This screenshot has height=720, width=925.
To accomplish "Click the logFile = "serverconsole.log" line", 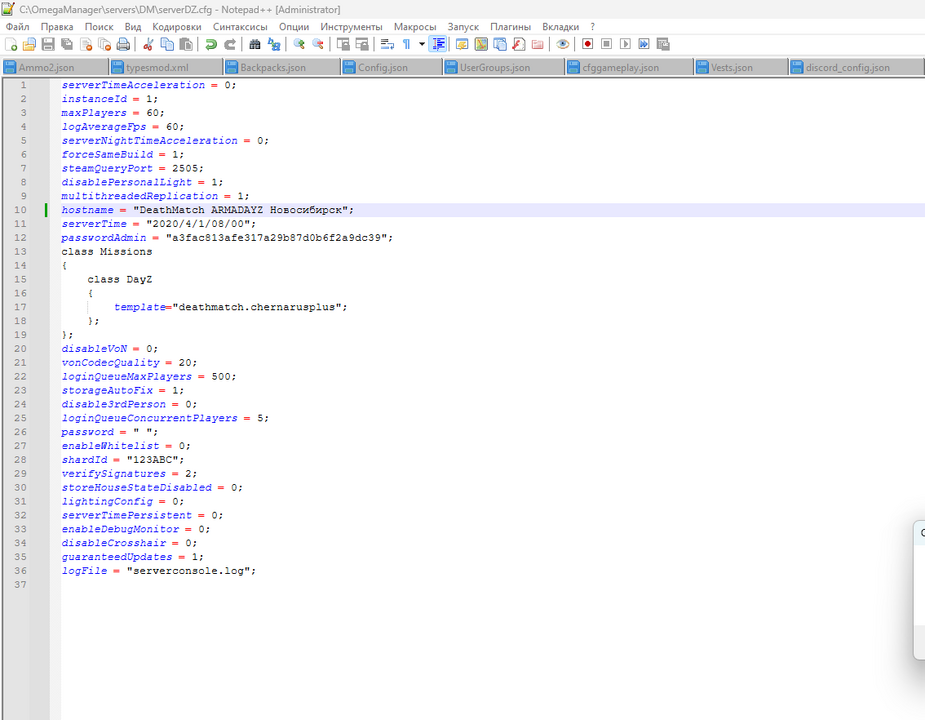I will tap(159, 571).
